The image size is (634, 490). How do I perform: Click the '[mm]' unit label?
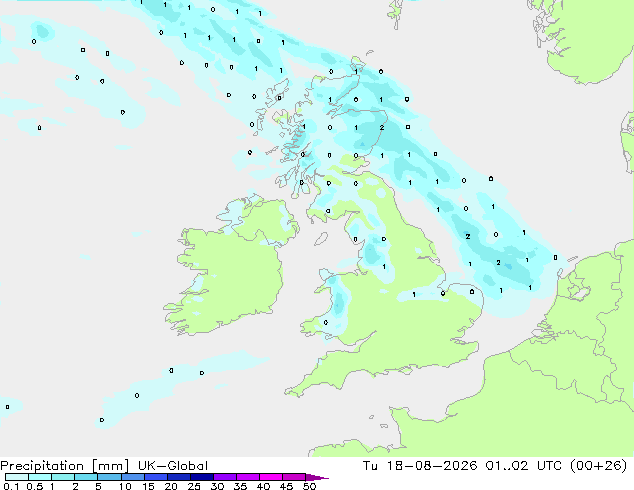tap(110, 466)
